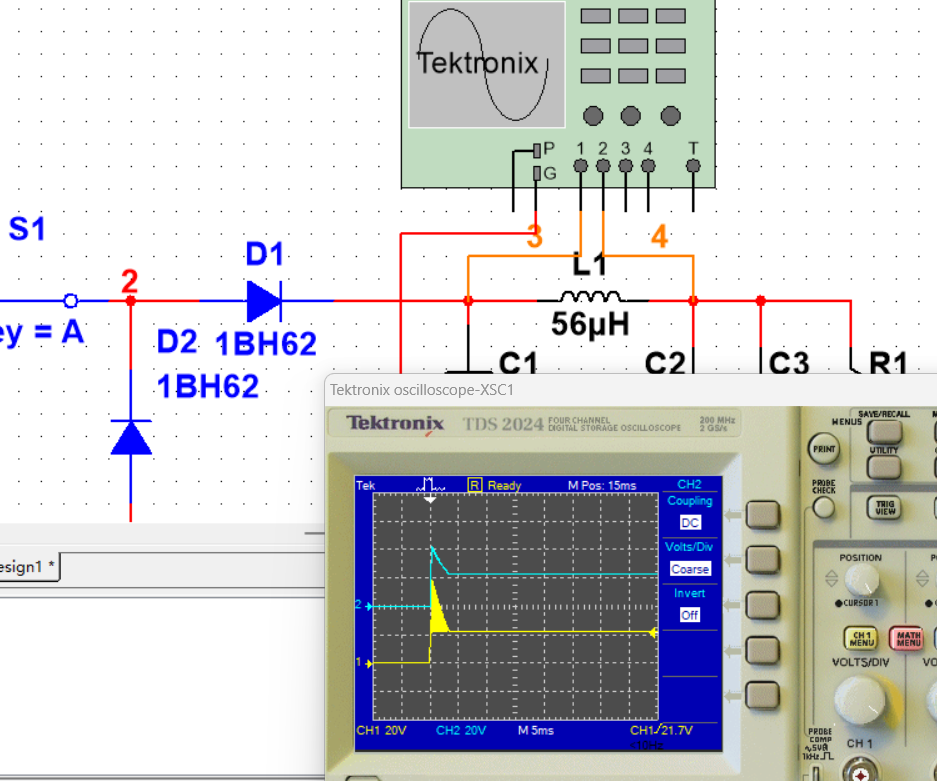The height and width of the screenshot is (781, 937).
Task: Click channel 1 pin of schematic oscilloscope
Action: (x=580, y=166)
